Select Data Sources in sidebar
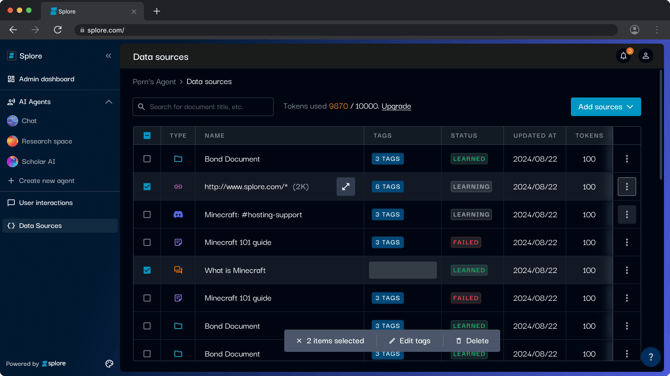The image size is (670, 376). [60, 226]
